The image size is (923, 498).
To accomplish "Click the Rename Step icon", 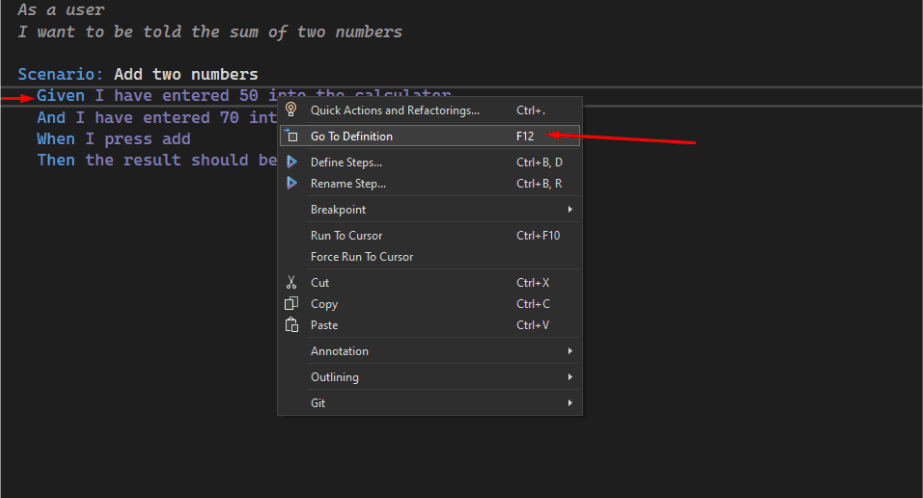I will [291, 183].
